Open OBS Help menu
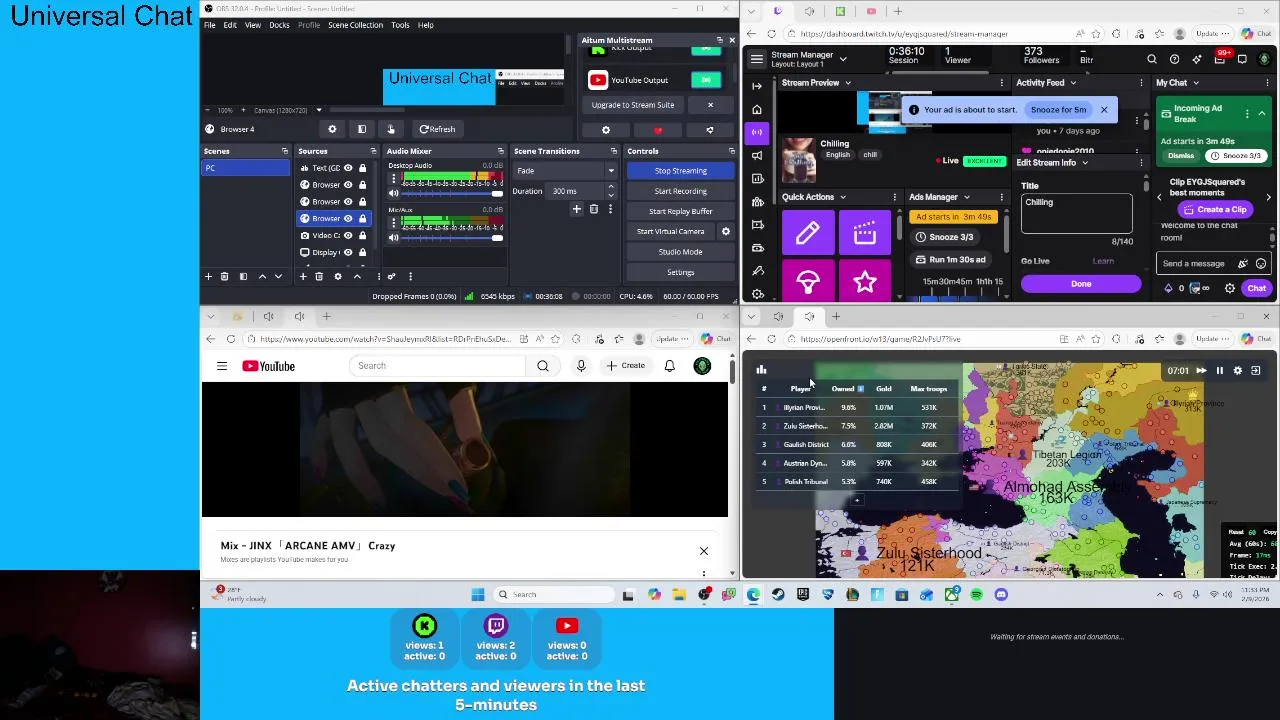Viewport: 1280px width, 720px height. 425,25
